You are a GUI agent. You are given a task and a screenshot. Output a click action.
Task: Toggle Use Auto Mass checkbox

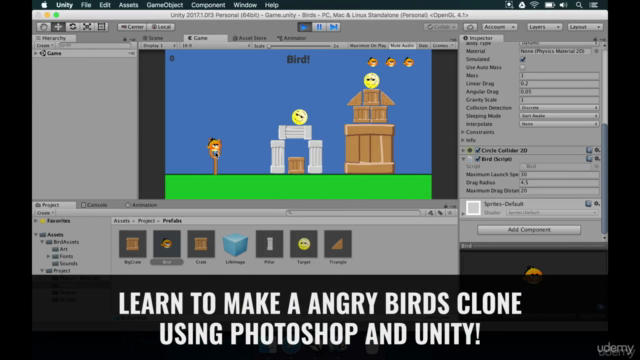522,67
